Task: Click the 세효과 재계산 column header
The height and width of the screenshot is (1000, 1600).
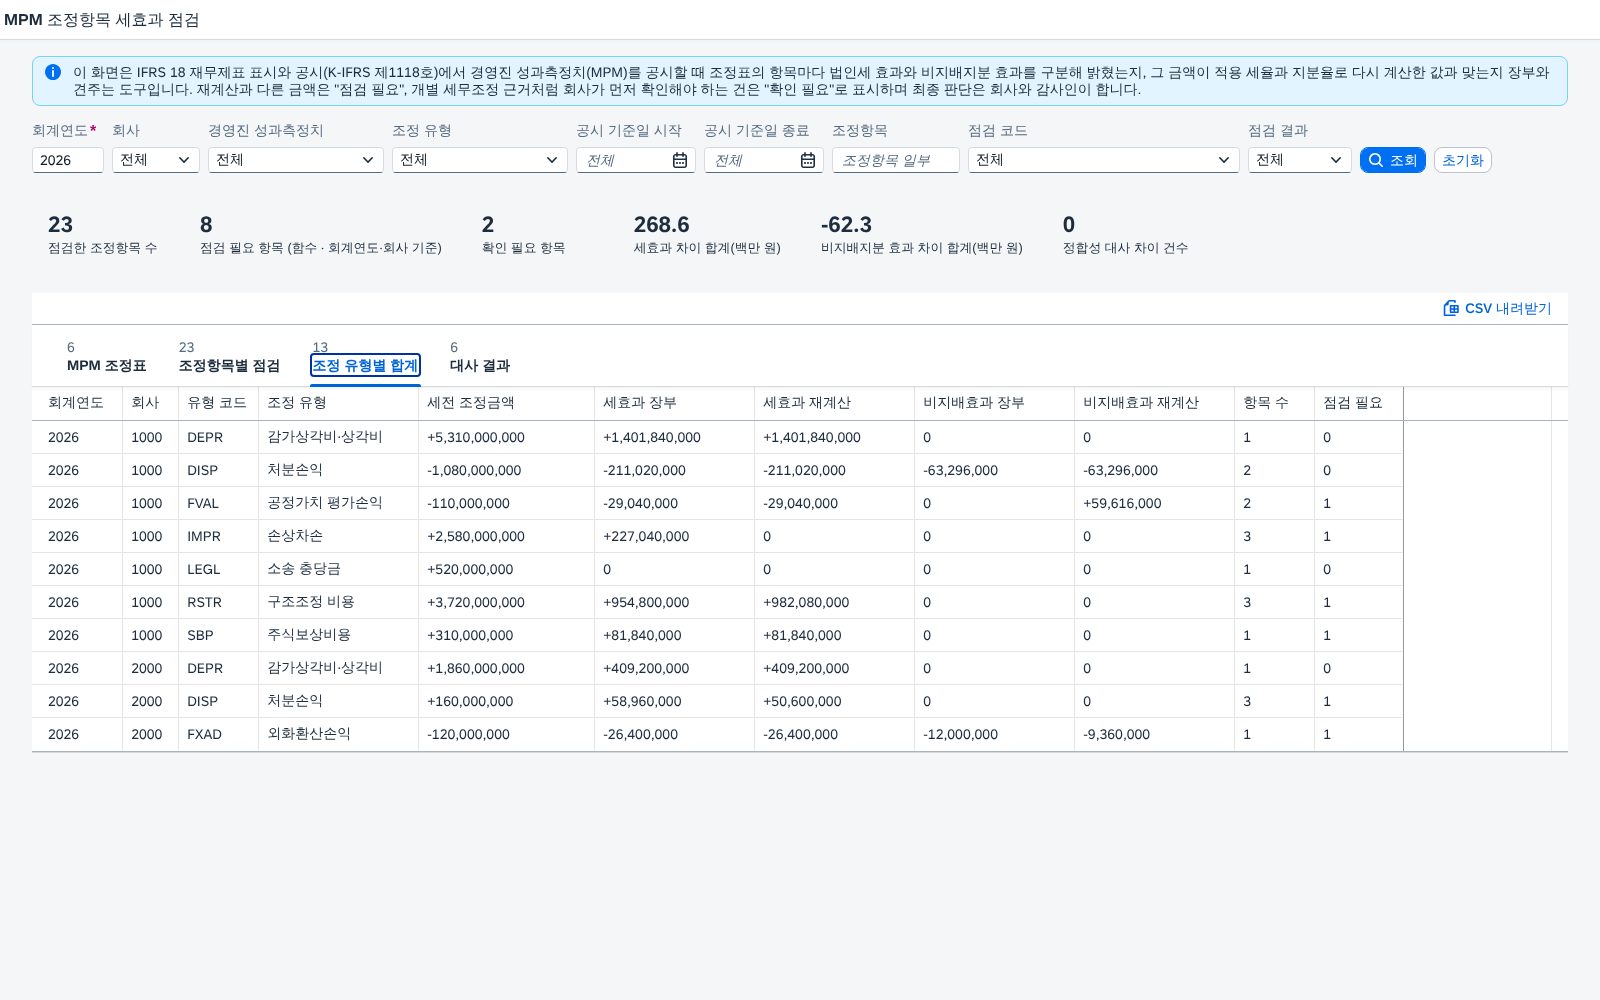Action: [x=834, y=403]
